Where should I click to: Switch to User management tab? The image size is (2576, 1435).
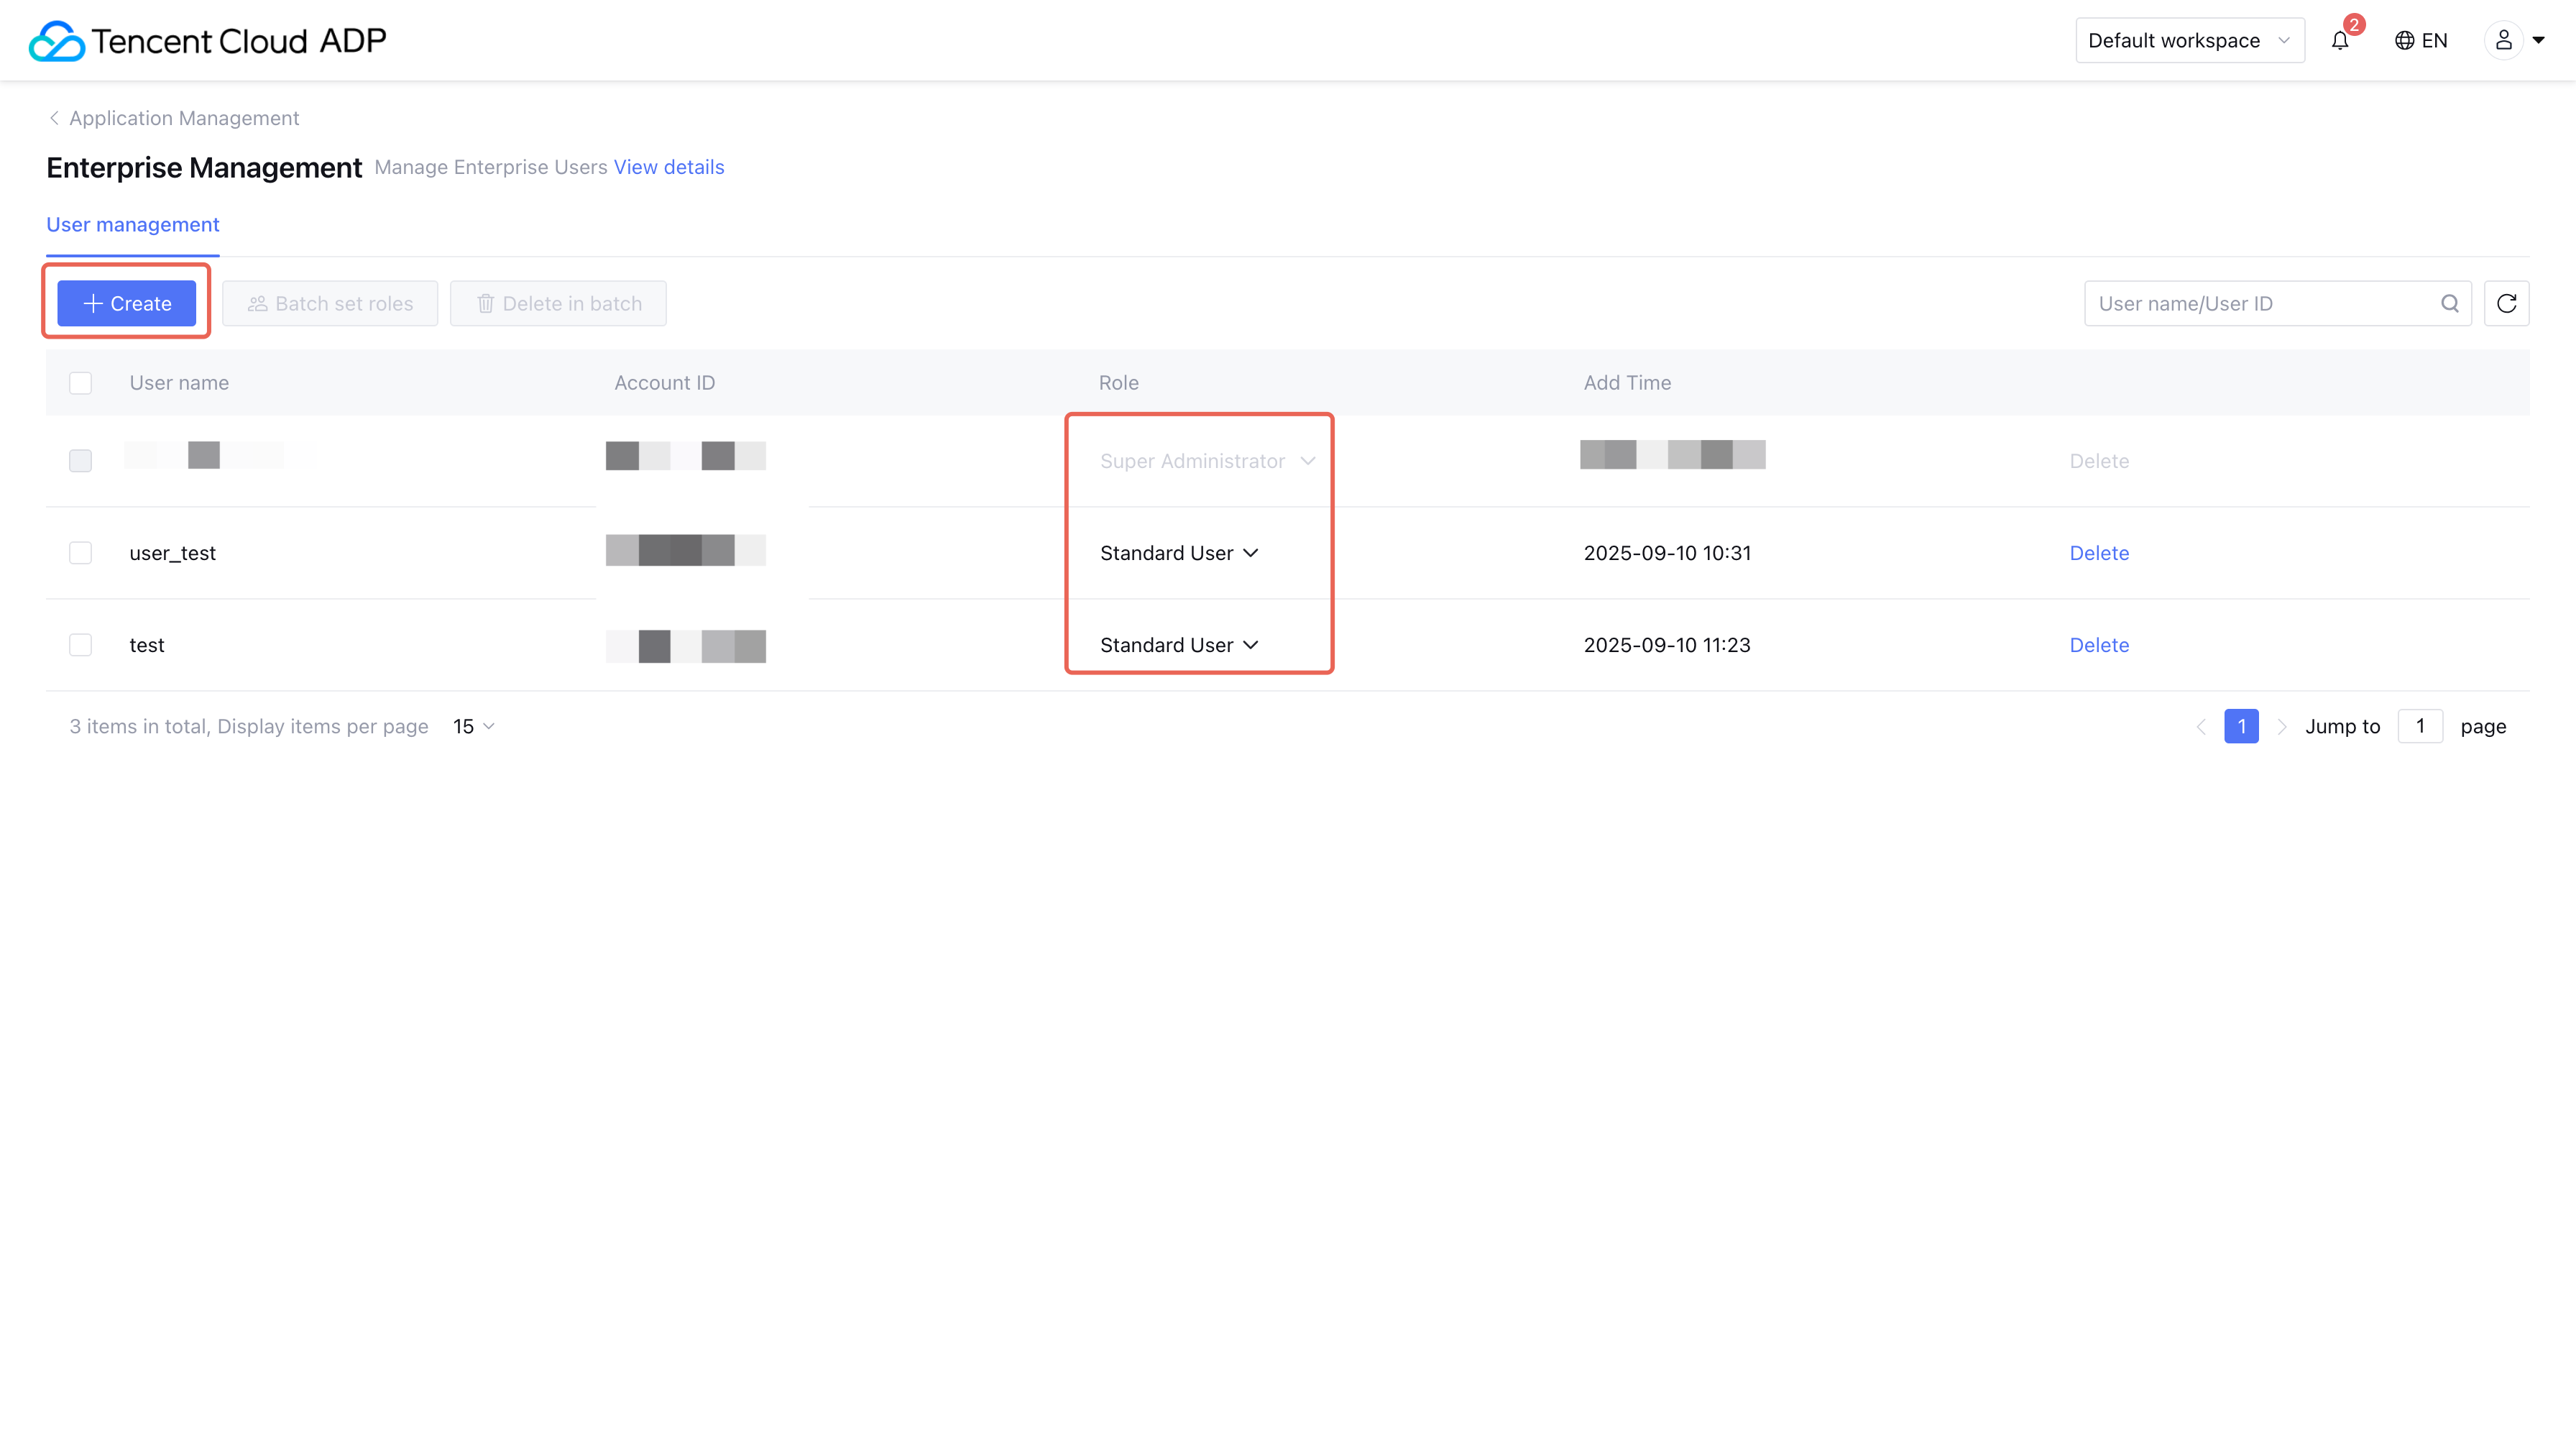[132, 225]
